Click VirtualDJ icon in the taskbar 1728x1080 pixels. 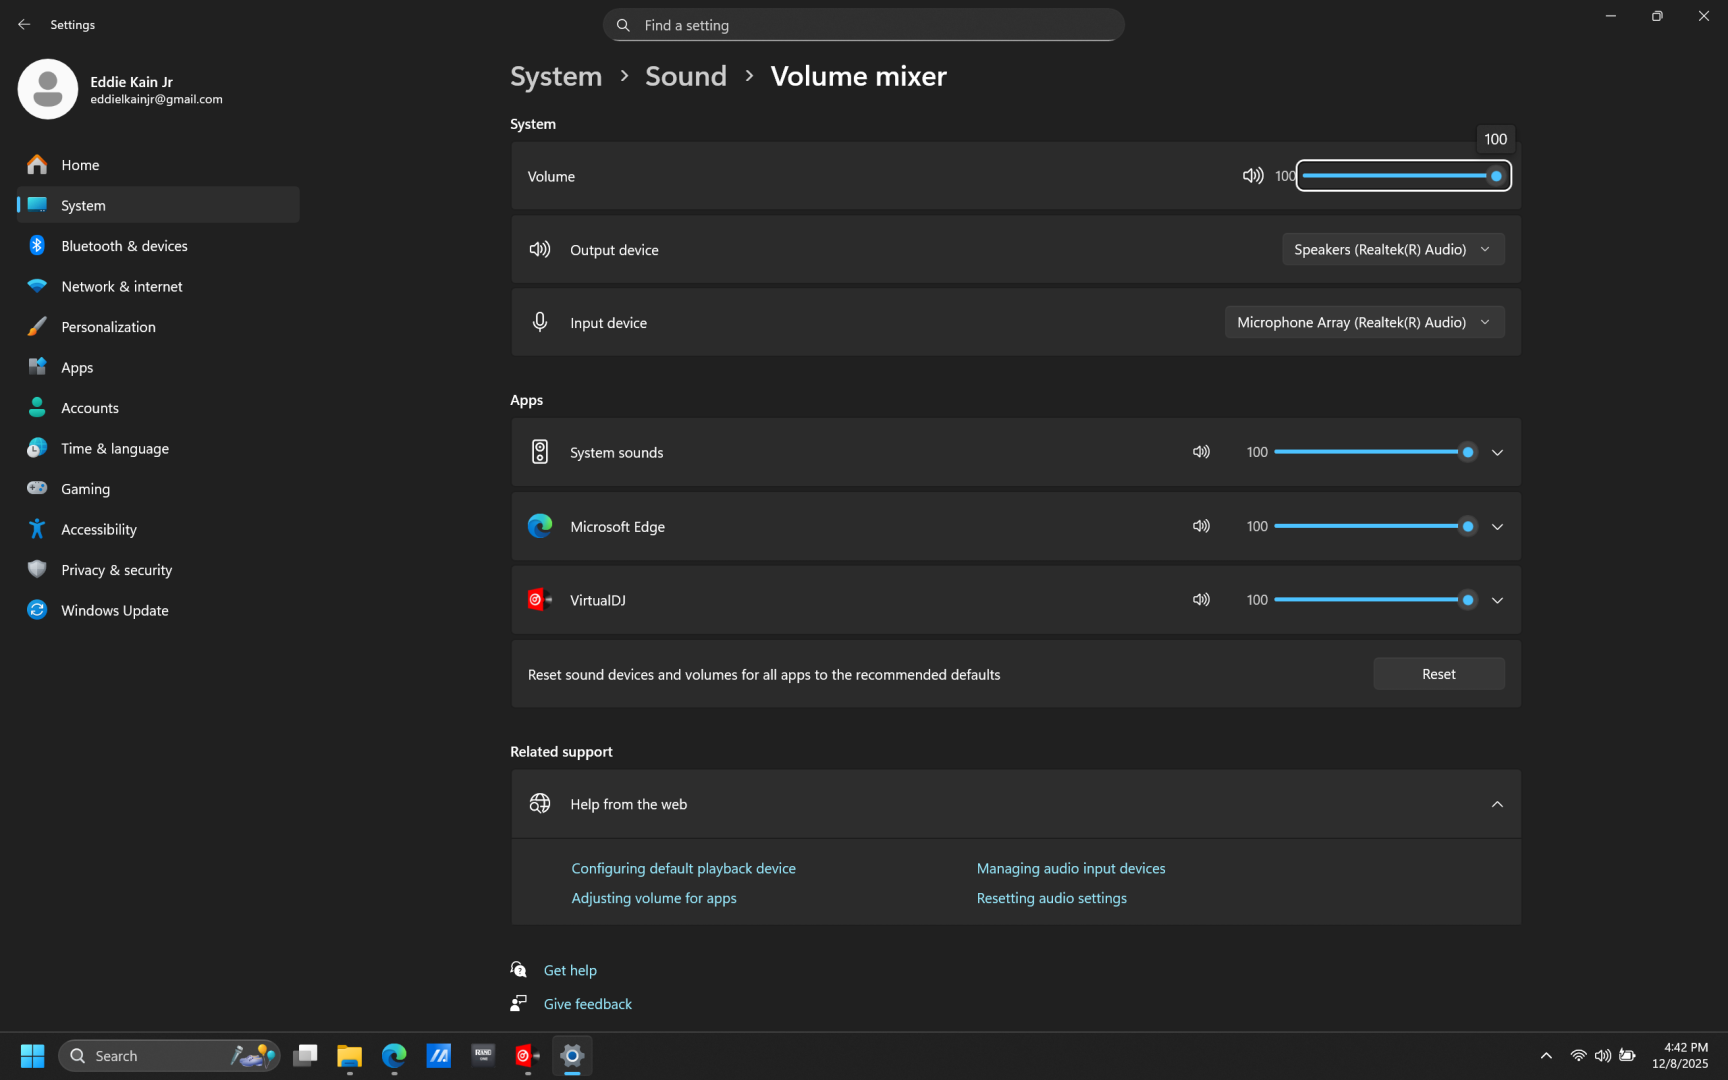(527, 1056)
